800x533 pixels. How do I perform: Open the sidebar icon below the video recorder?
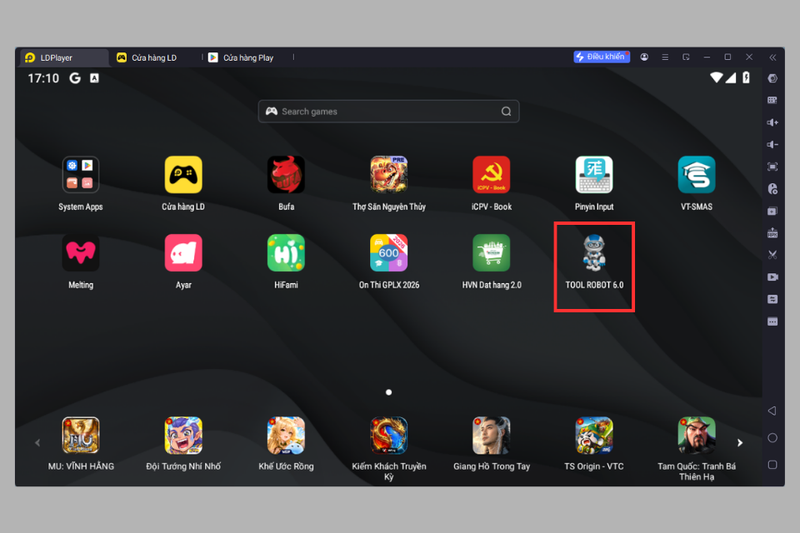click(772, 299)
